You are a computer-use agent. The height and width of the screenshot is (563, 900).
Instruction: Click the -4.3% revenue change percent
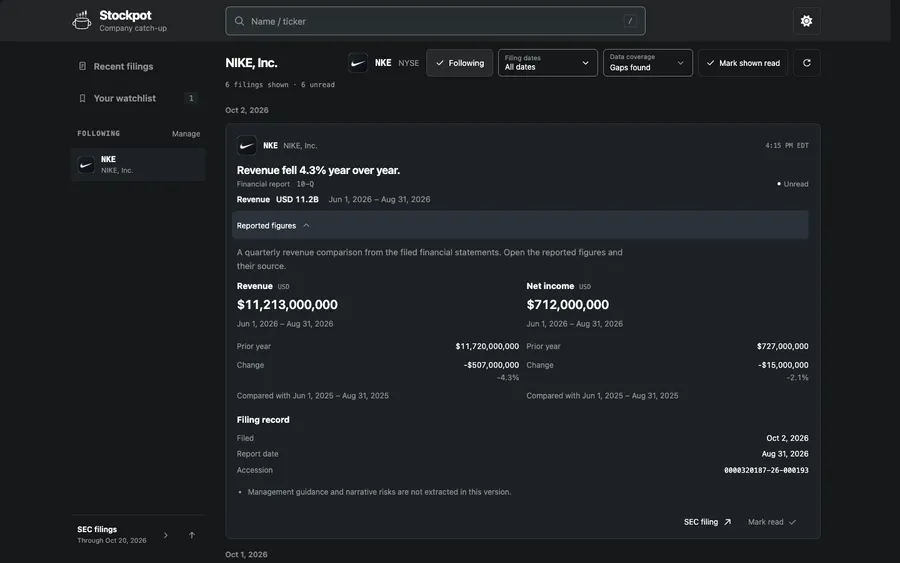point(507,378)
